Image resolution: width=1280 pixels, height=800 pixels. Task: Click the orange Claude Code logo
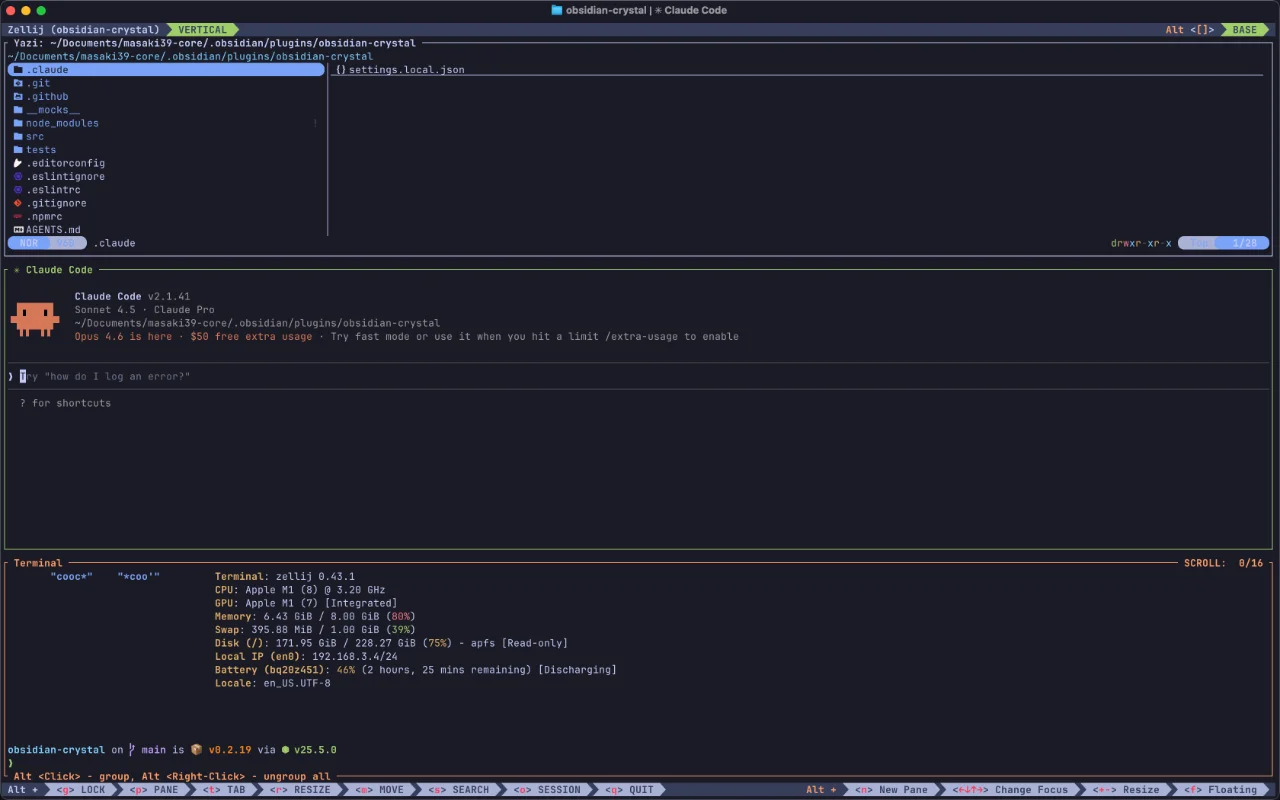[x=35, y=320]
